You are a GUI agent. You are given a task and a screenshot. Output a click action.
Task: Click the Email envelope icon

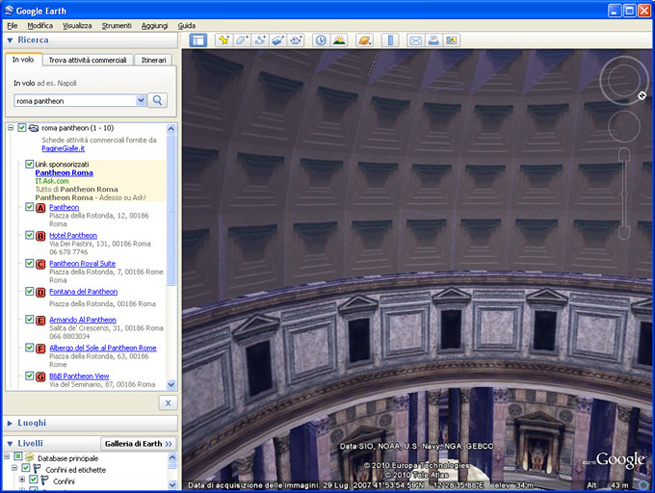(415, 41)
